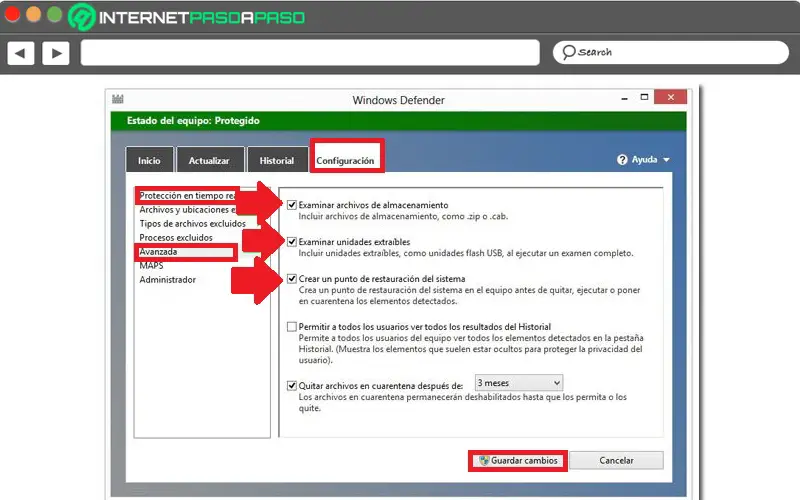The image size is (800, 500).
Task: Toggle Quitar archivos en cuarentena checkbox
Action: click(x=292, y=386)
